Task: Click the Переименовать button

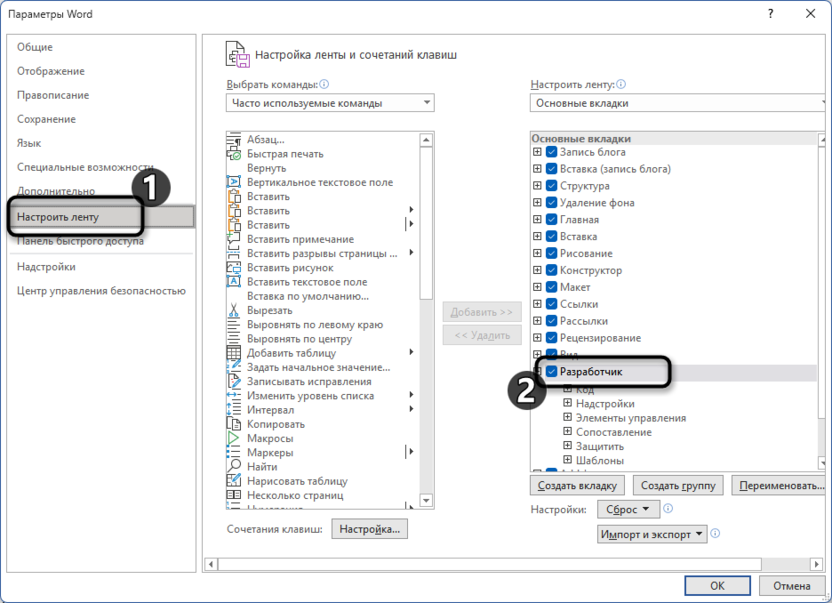Action: point(780,486)
